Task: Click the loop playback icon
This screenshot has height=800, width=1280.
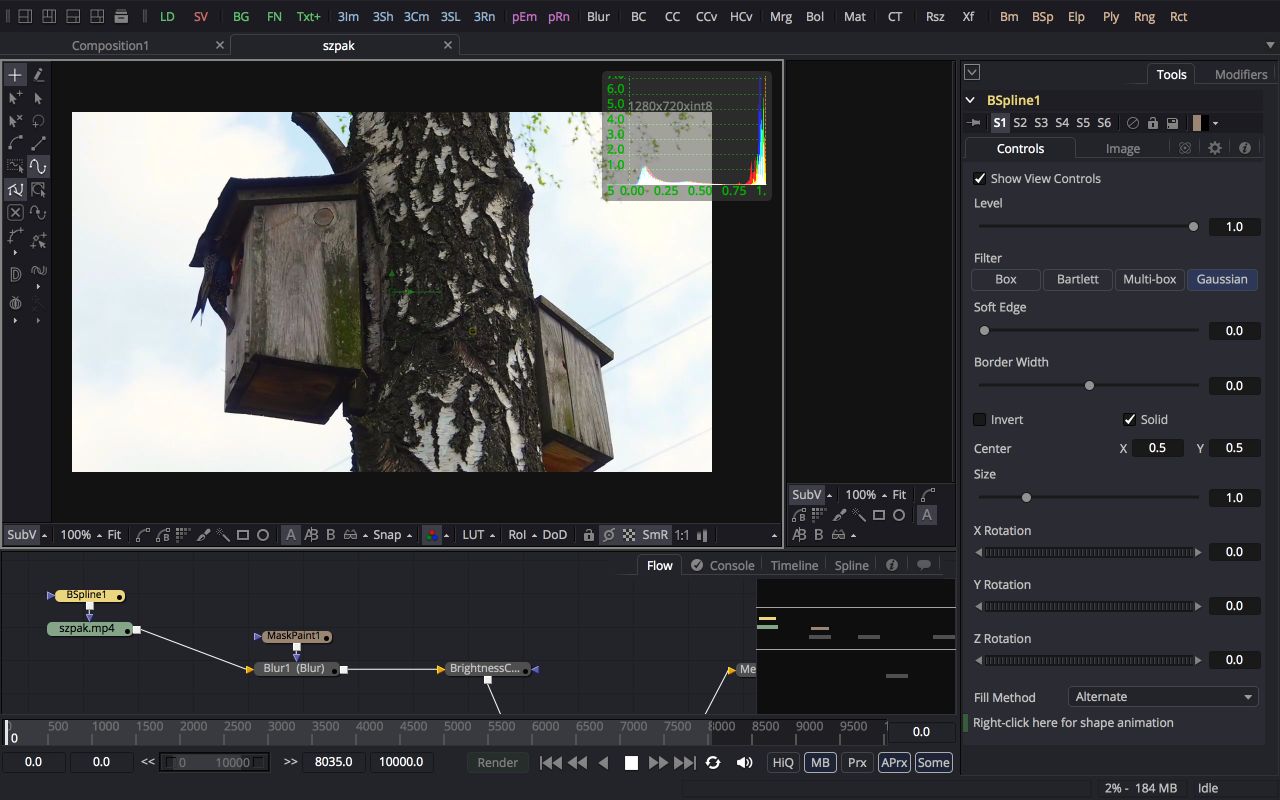Action: tap(713, 762)
